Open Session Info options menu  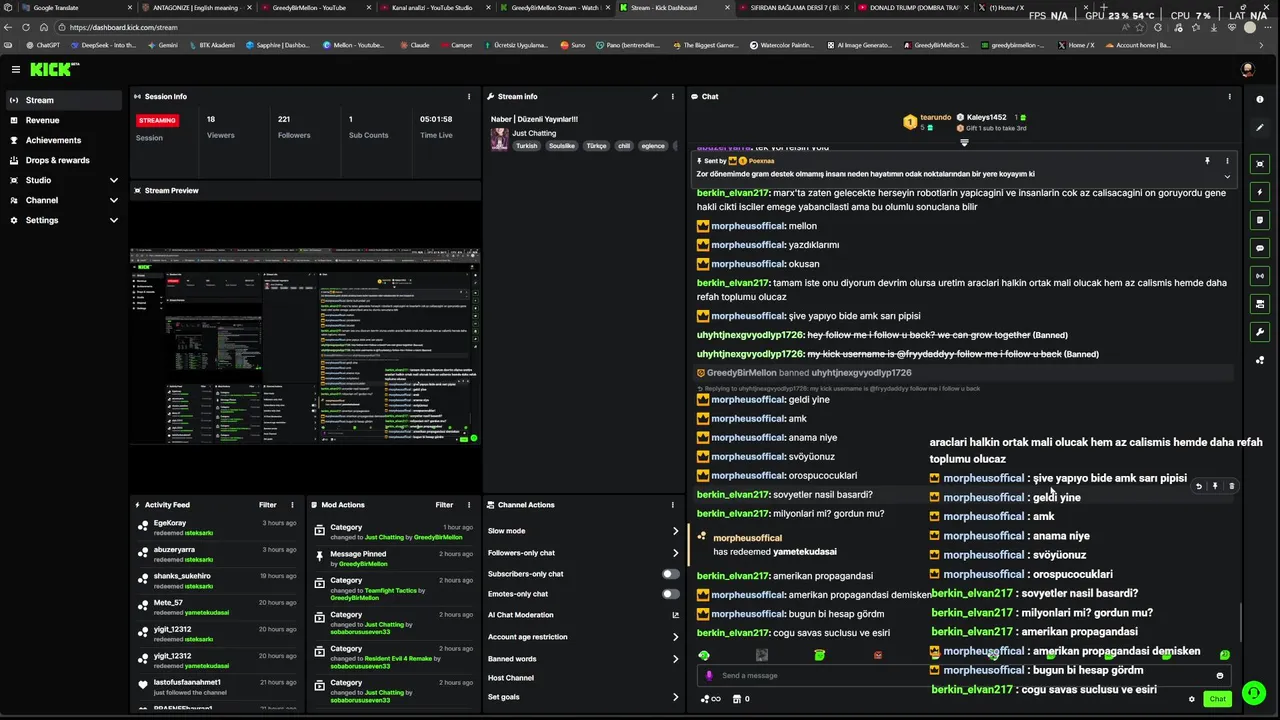pyautogui.click(x=469, y=97)
